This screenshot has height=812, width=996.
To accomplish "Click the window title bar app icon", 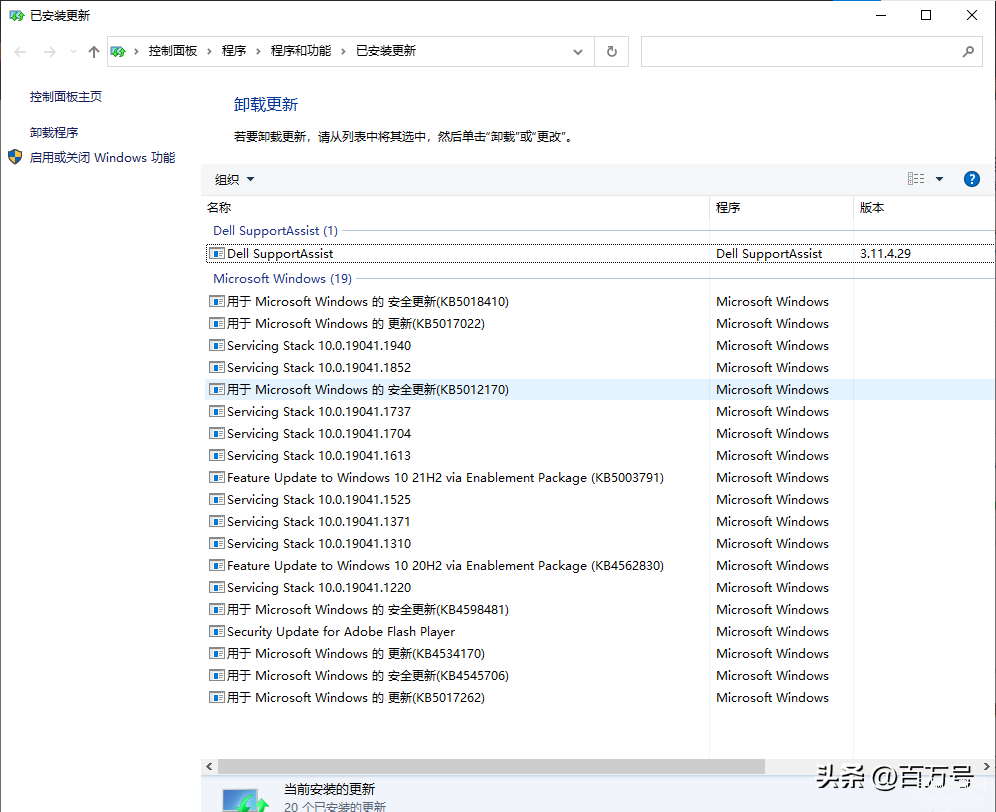I will pyautogui.click(x=17, y=15).
